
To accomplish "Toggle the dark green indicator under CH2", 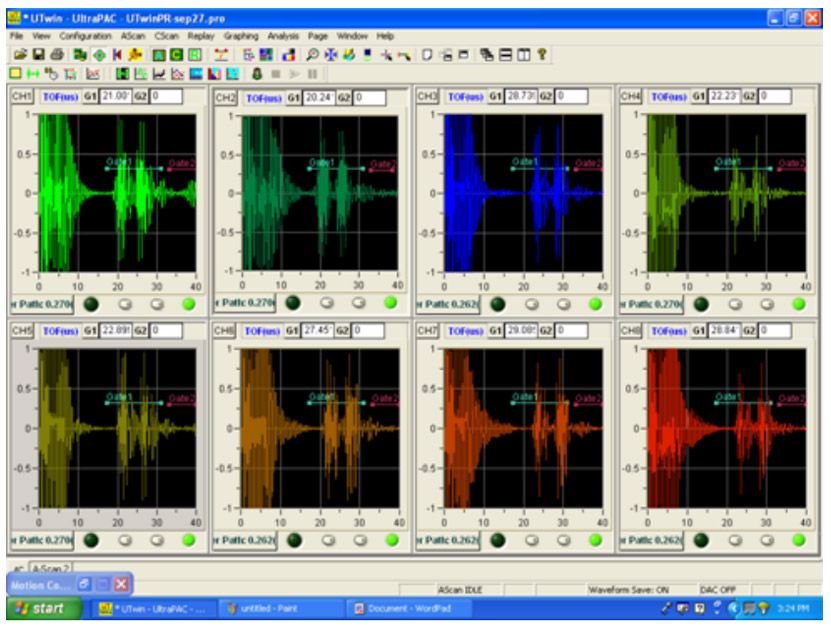I will click(292, 302).
